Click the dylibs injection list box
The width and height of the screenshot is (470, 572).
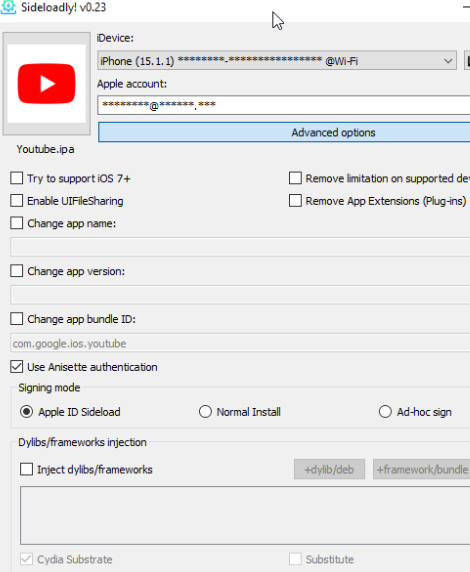245,515
